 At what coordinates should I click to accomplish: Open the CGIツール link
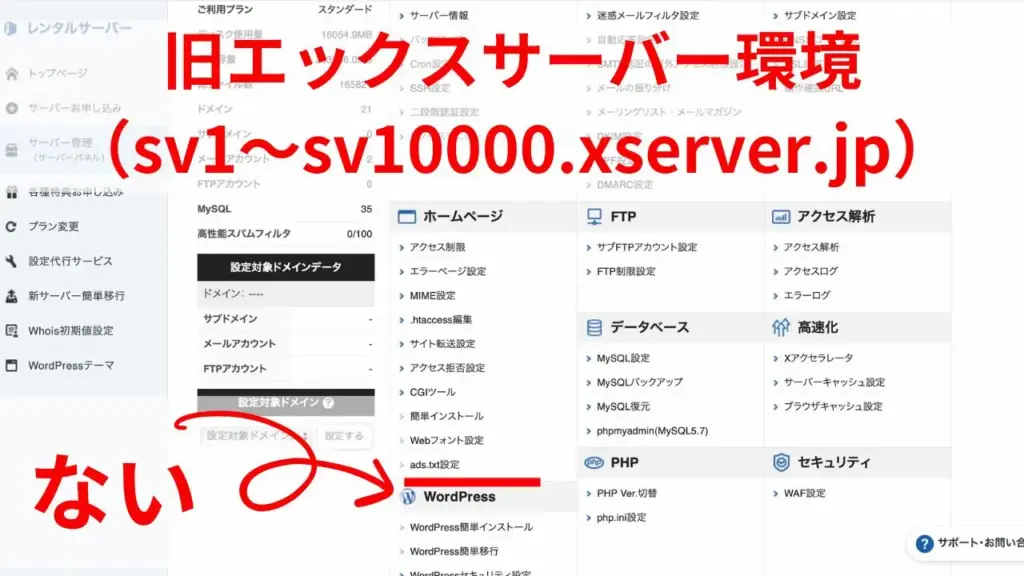point(432,392)
